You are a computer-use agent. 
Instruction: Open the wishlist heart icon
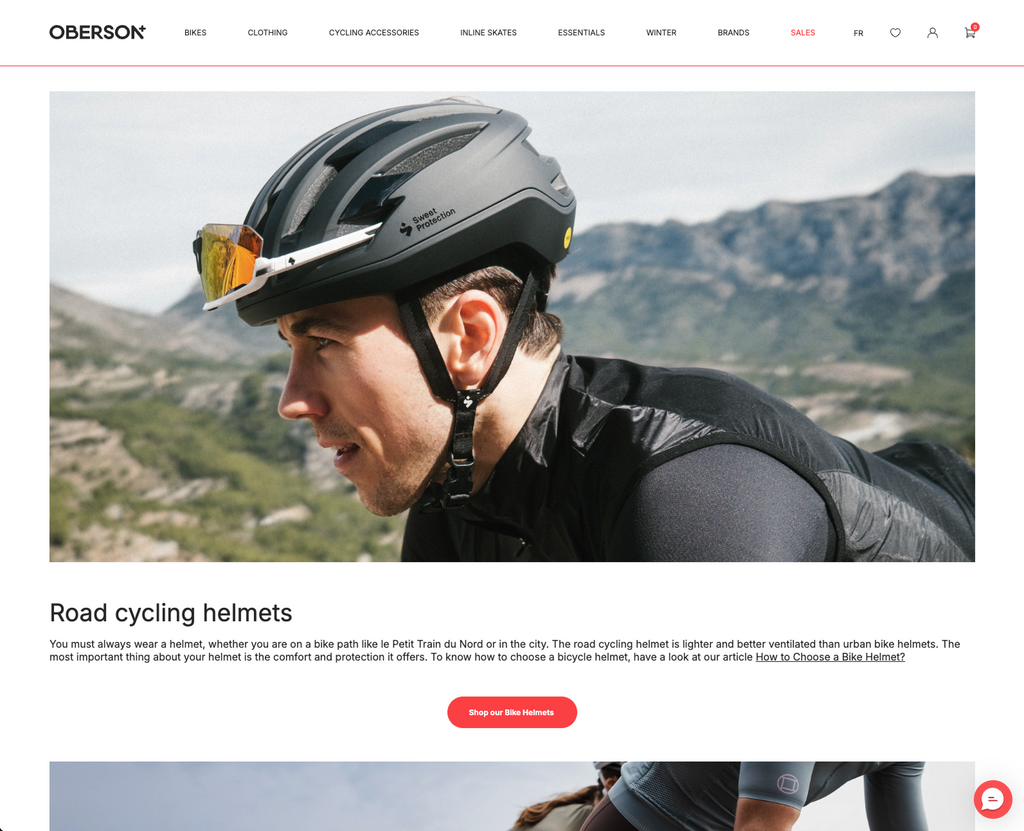pyautogui.click(x=895, y=33)
